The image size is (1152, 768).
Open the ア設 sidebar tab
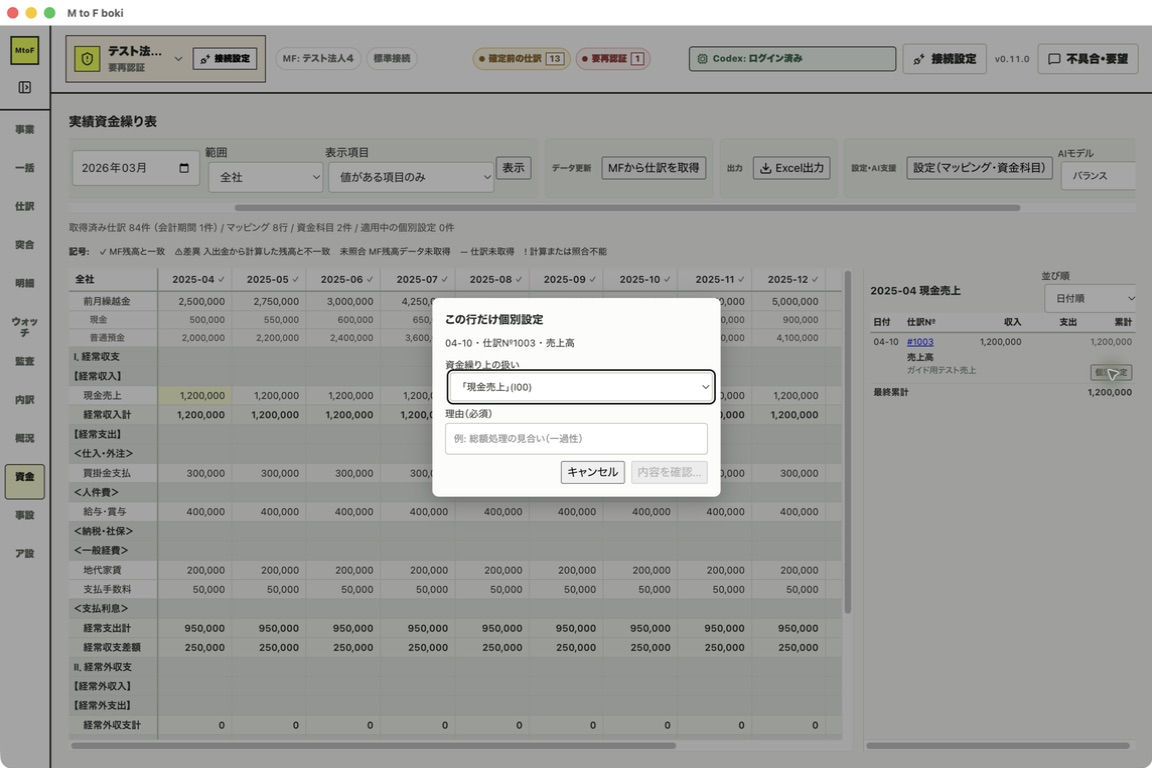(24, 553)
